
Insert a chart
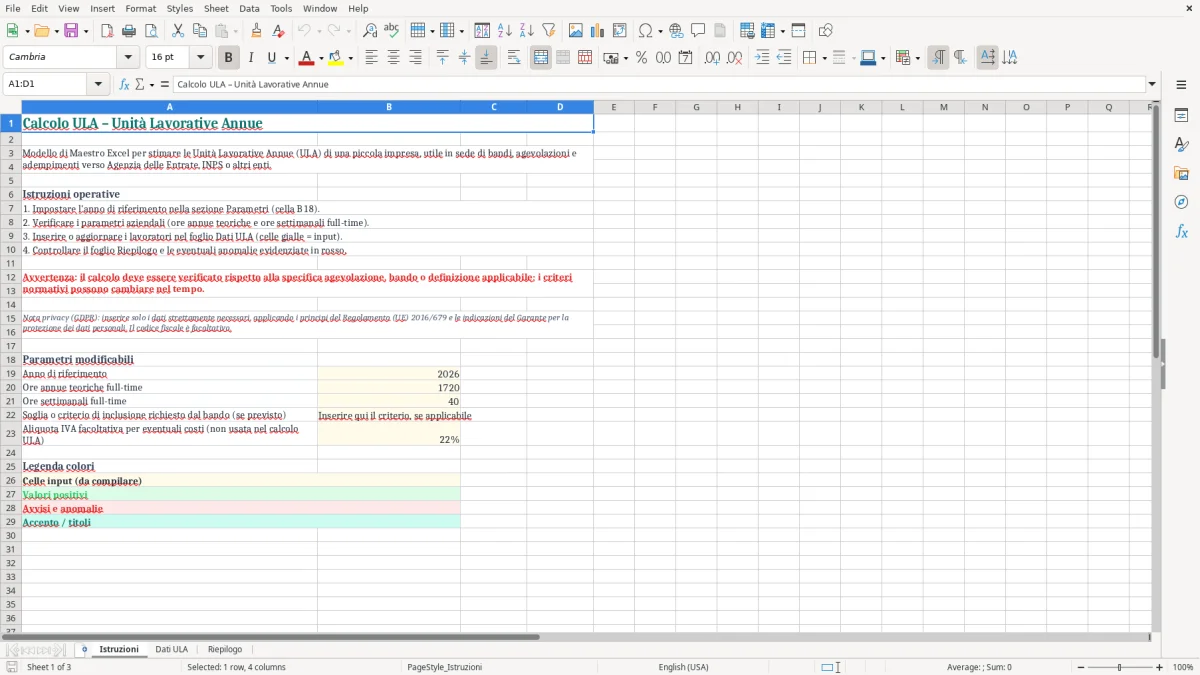point(598,31)
